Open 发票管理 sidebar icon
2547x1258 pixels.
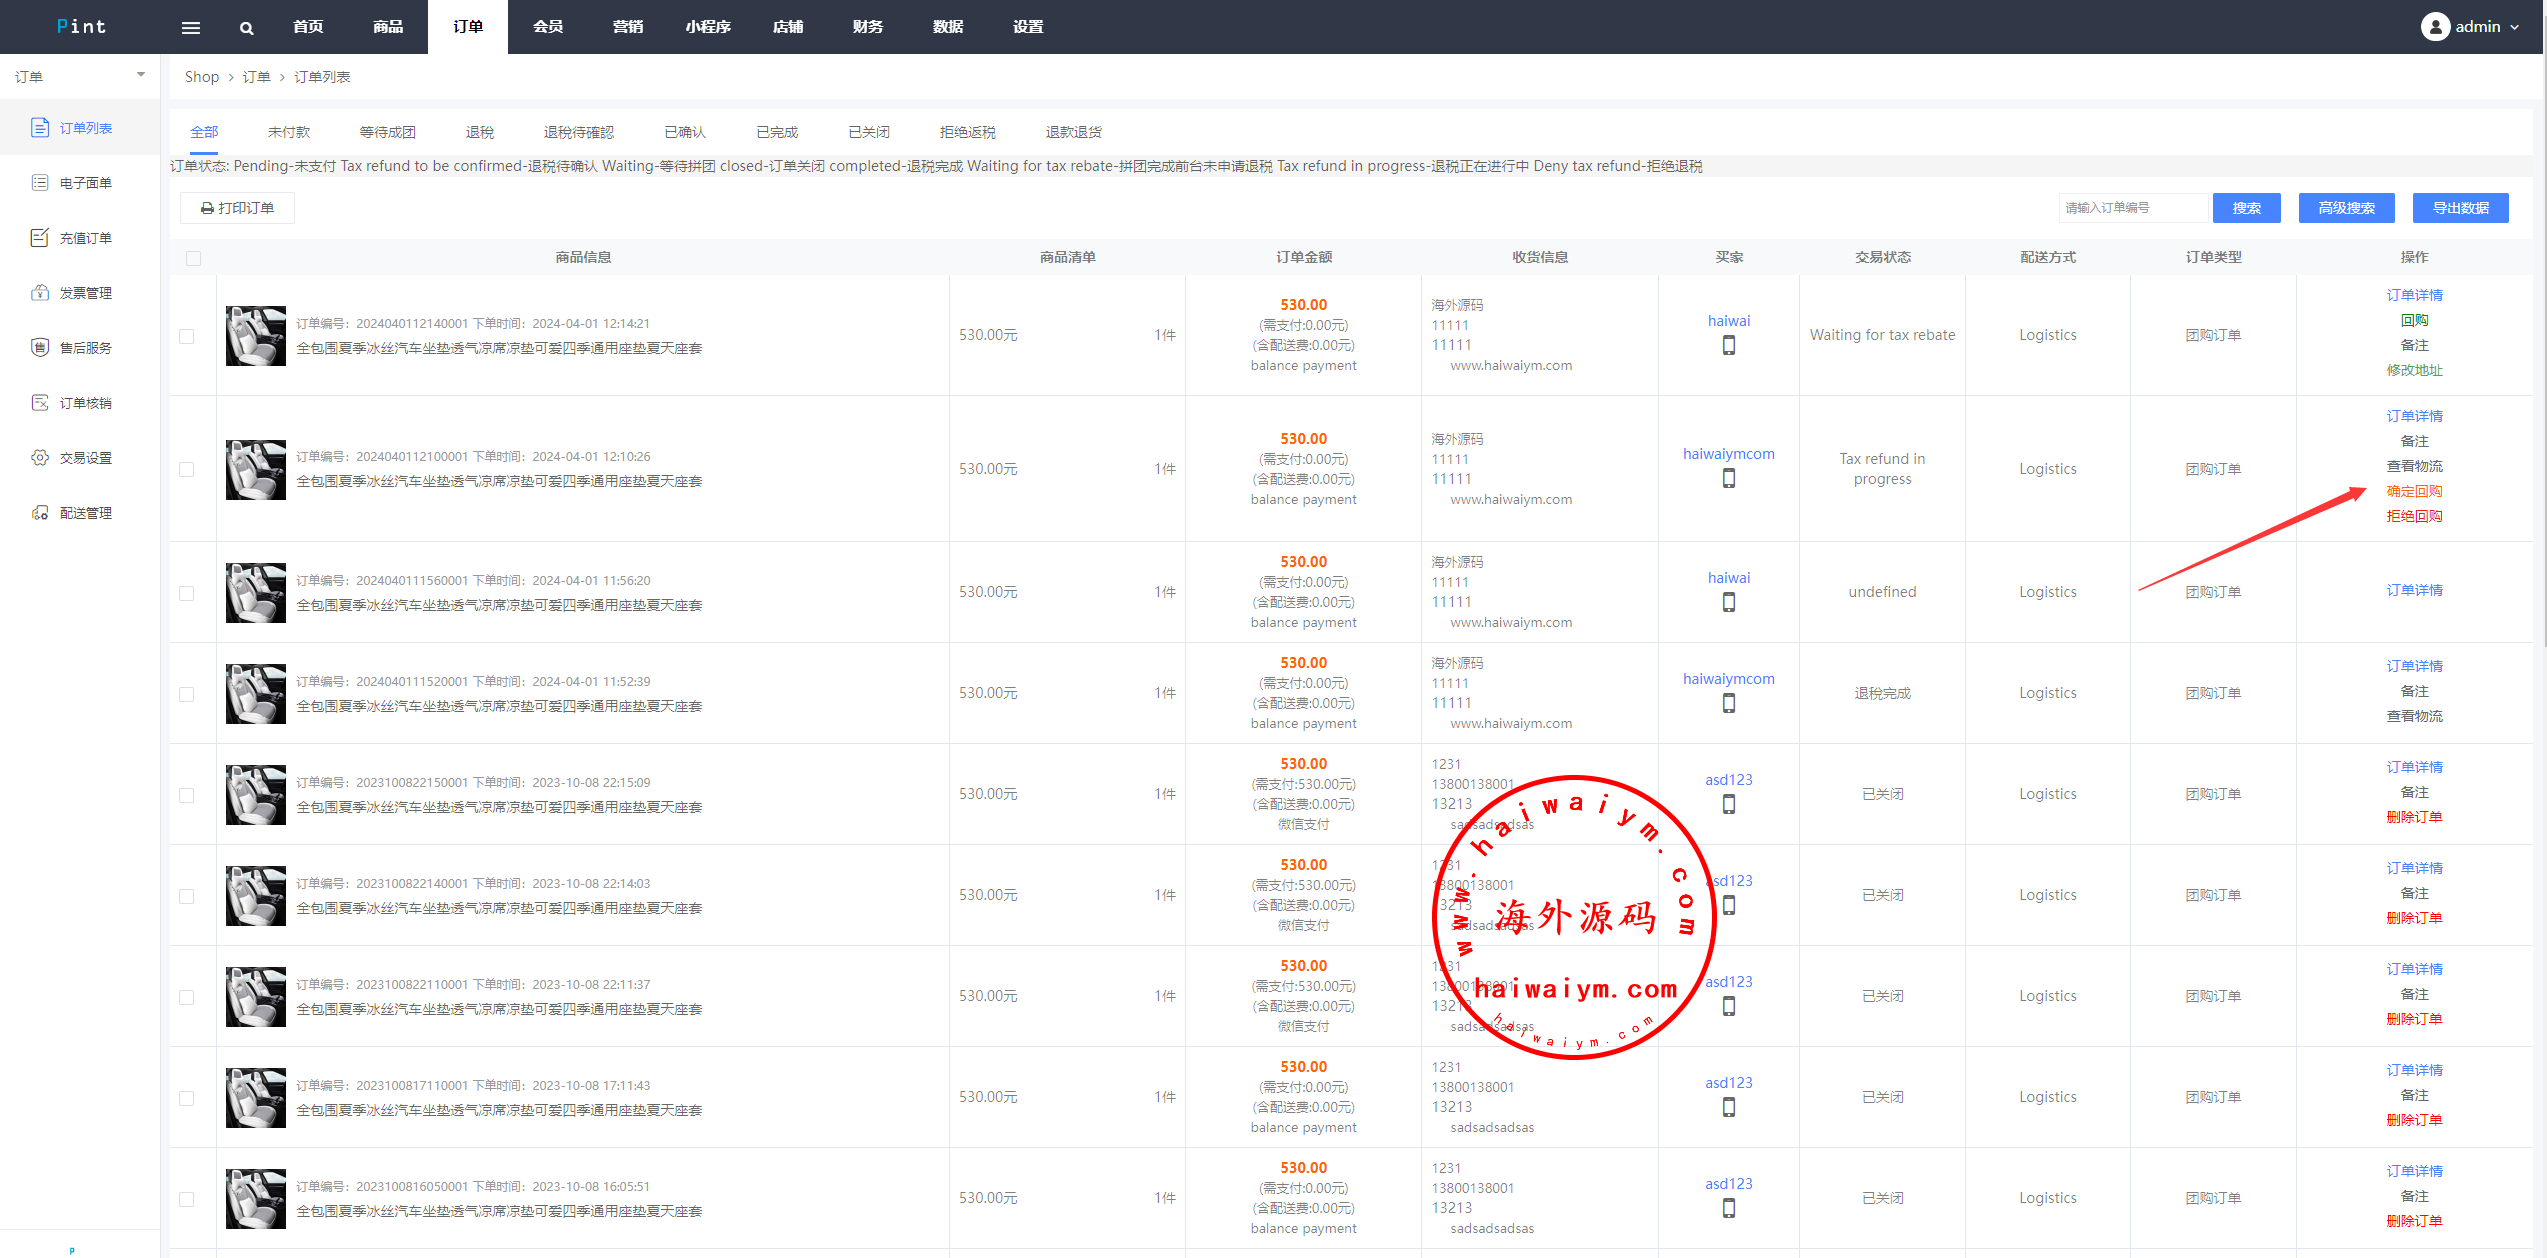click(40, 292)
